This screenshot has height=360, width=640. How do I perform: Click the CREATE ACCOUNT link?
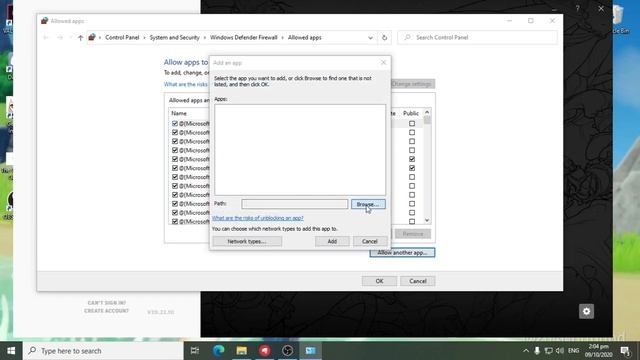[107, 311]
